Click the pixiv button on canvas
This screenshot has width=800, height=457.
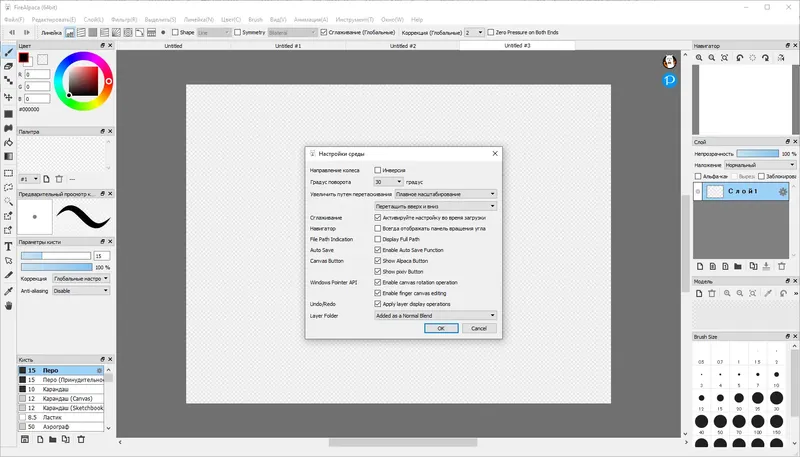(x=669, y=80)
